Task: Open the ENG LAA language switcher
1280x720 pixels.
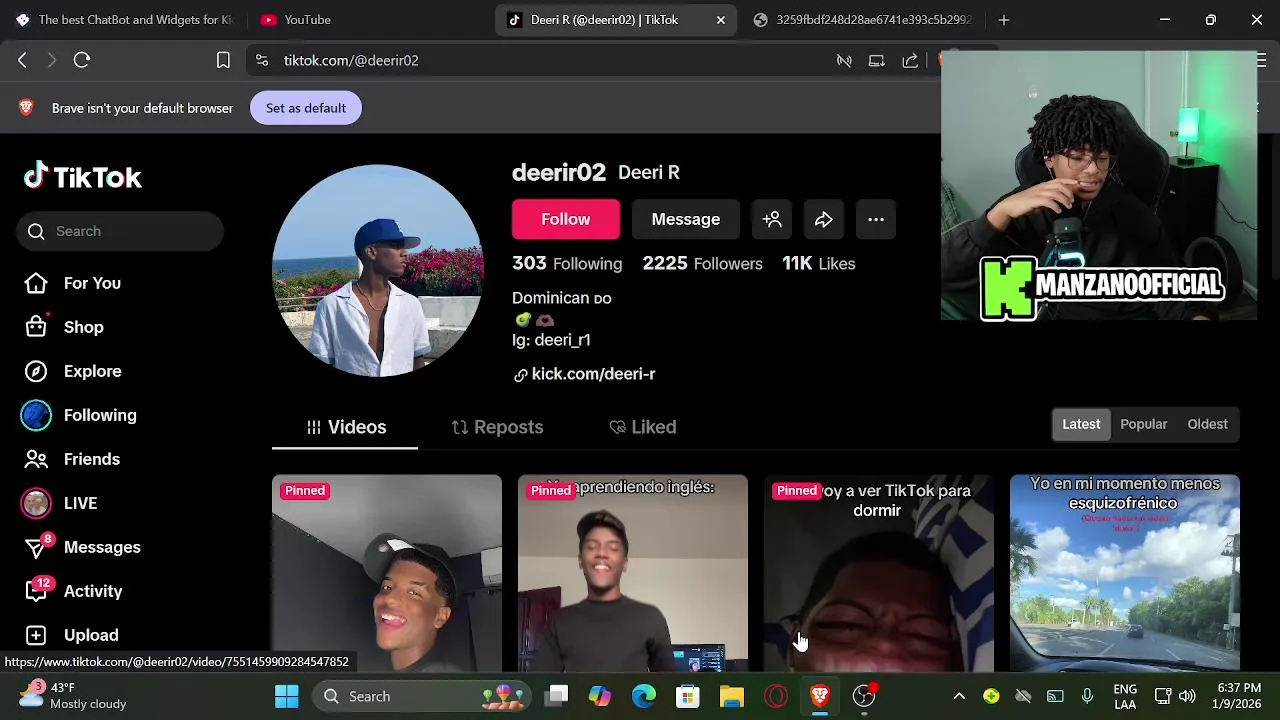Action: click(1125, 696)
